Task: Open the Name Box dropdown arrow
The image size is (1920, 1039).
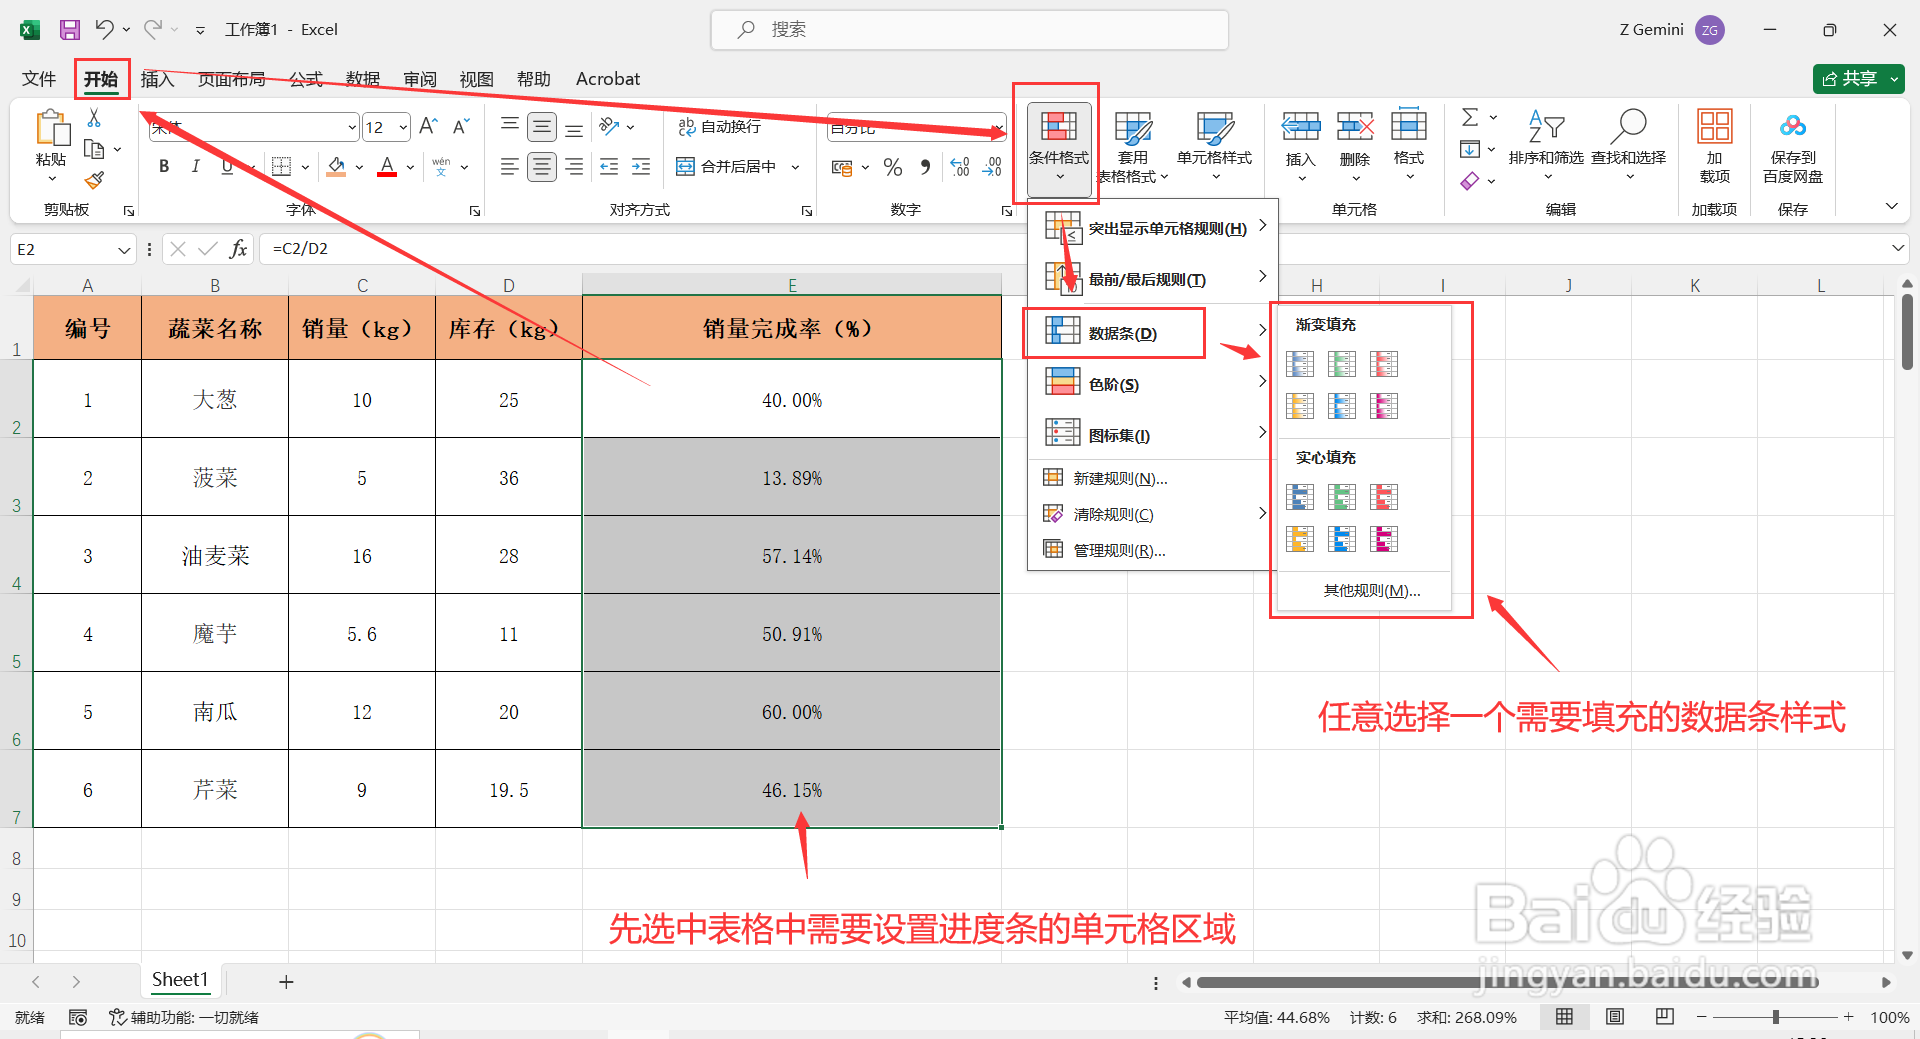Action: coord(123,249)
